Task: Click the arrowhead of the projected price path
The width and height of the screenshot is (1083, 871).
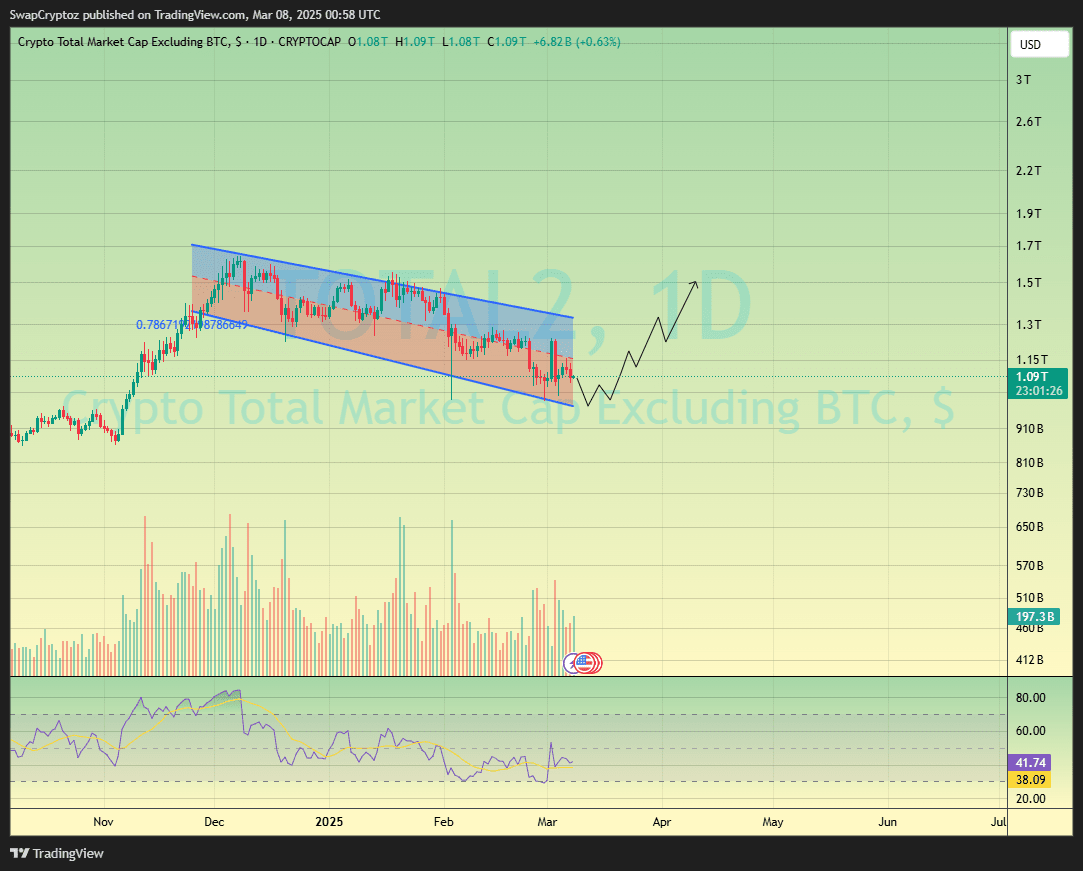Action: [694, 284]
